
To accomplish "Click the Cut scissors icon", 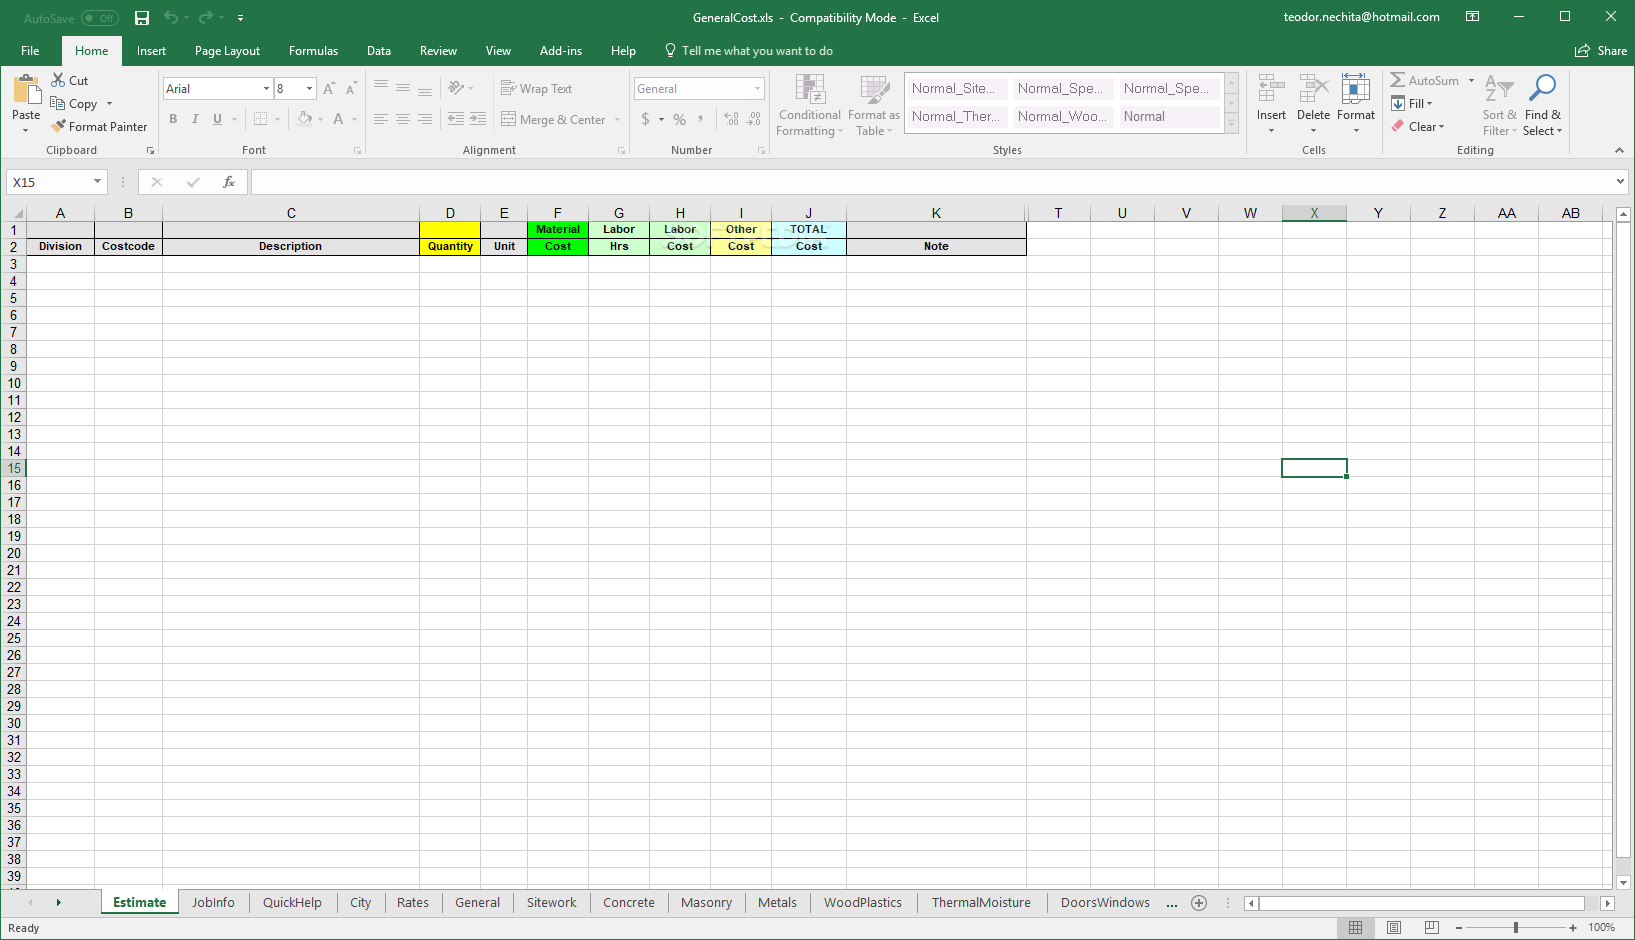I will (58, 80).
